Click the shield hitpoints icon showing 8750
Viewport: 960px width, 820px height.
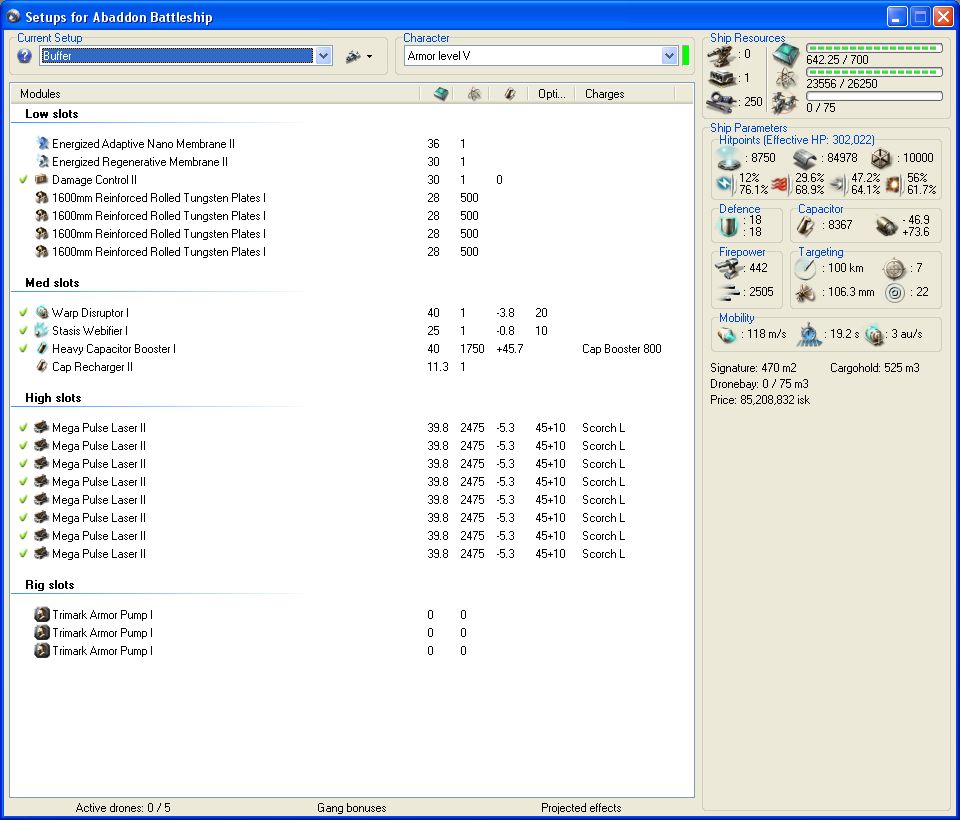tap(728, 158)
